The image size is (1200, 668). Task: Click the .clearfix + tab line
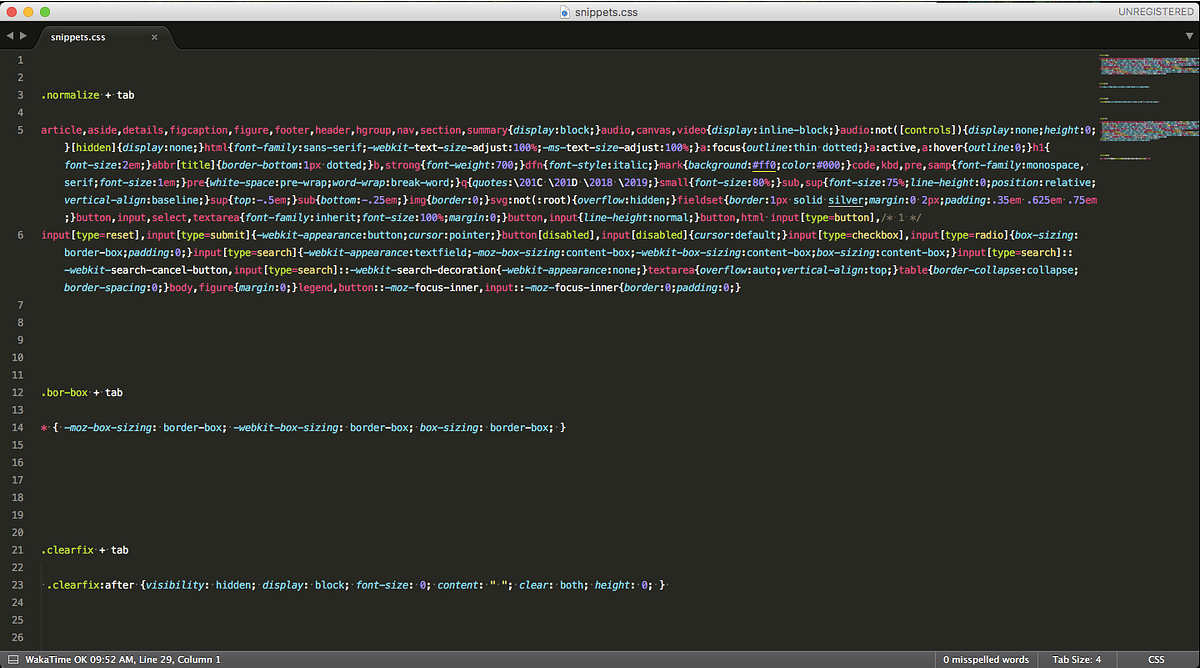pyautogui.click(x=85, y=550)
